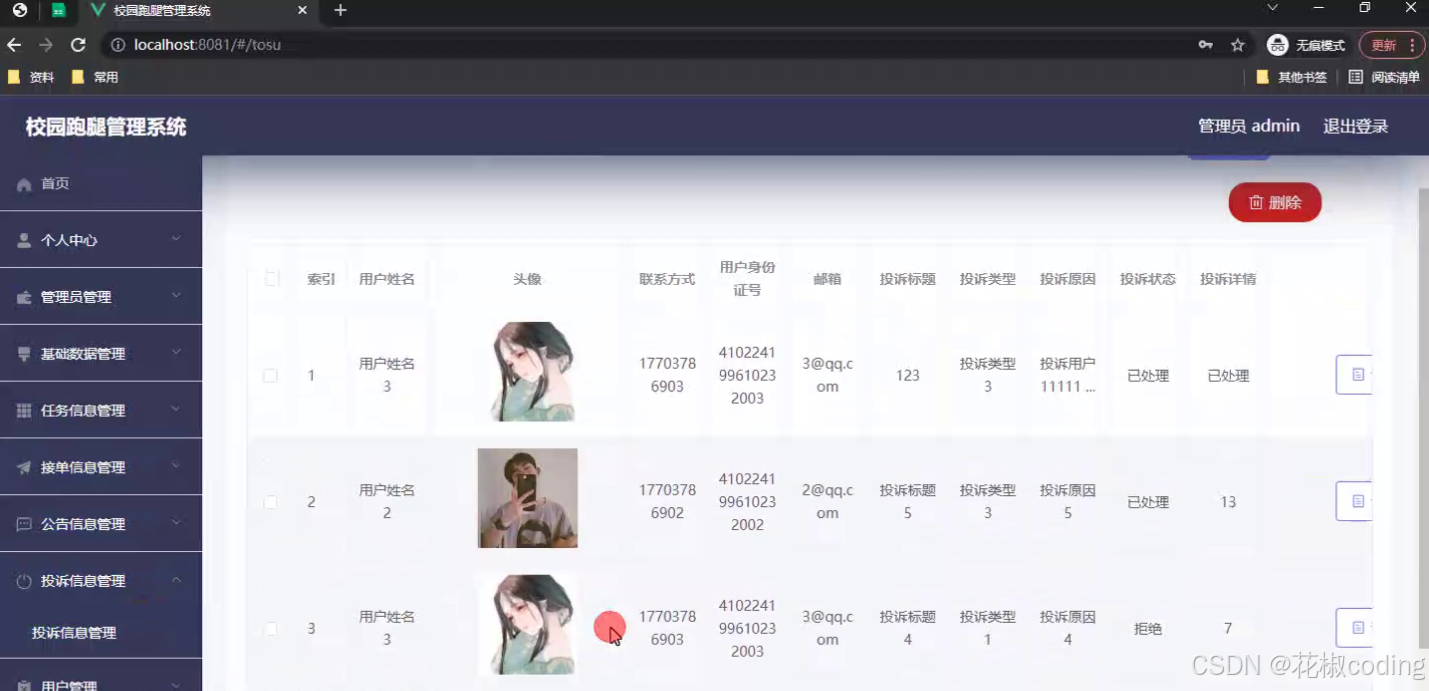Click the 拒绝 status cell

[1148, 629]
